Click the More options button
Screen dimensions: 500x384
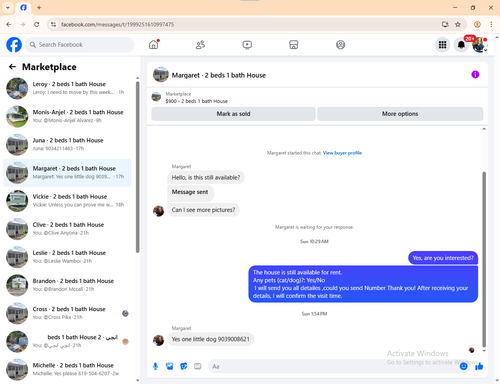400,114
